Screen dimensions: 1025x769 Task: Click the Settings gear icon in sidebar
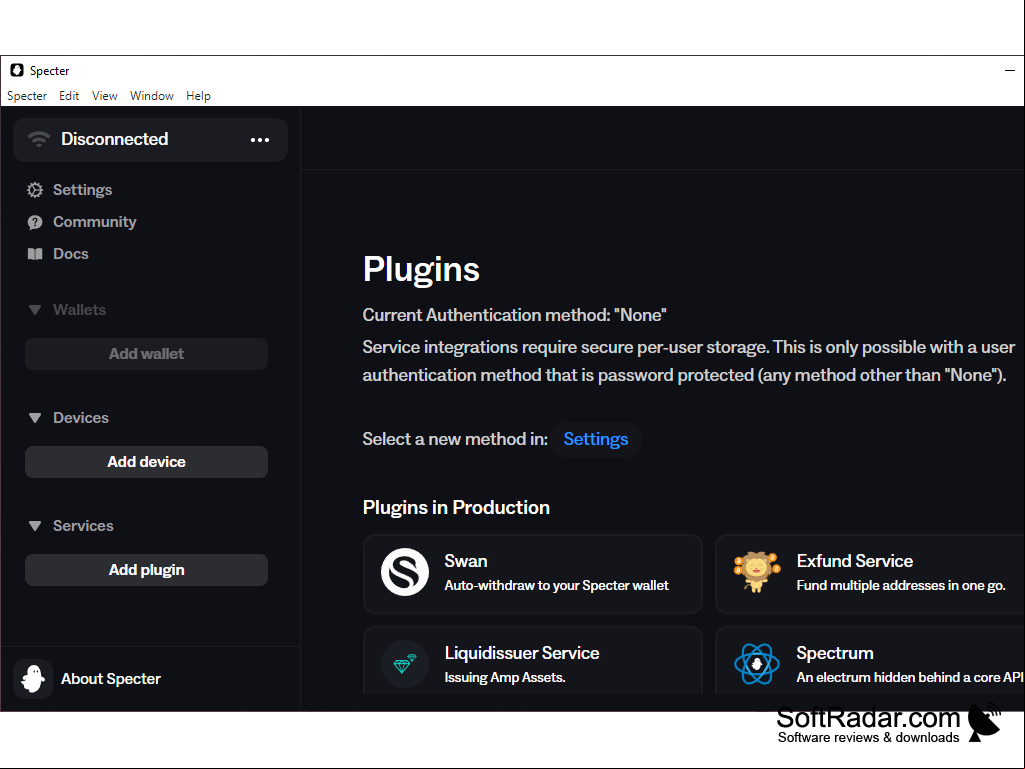[35, 190]
